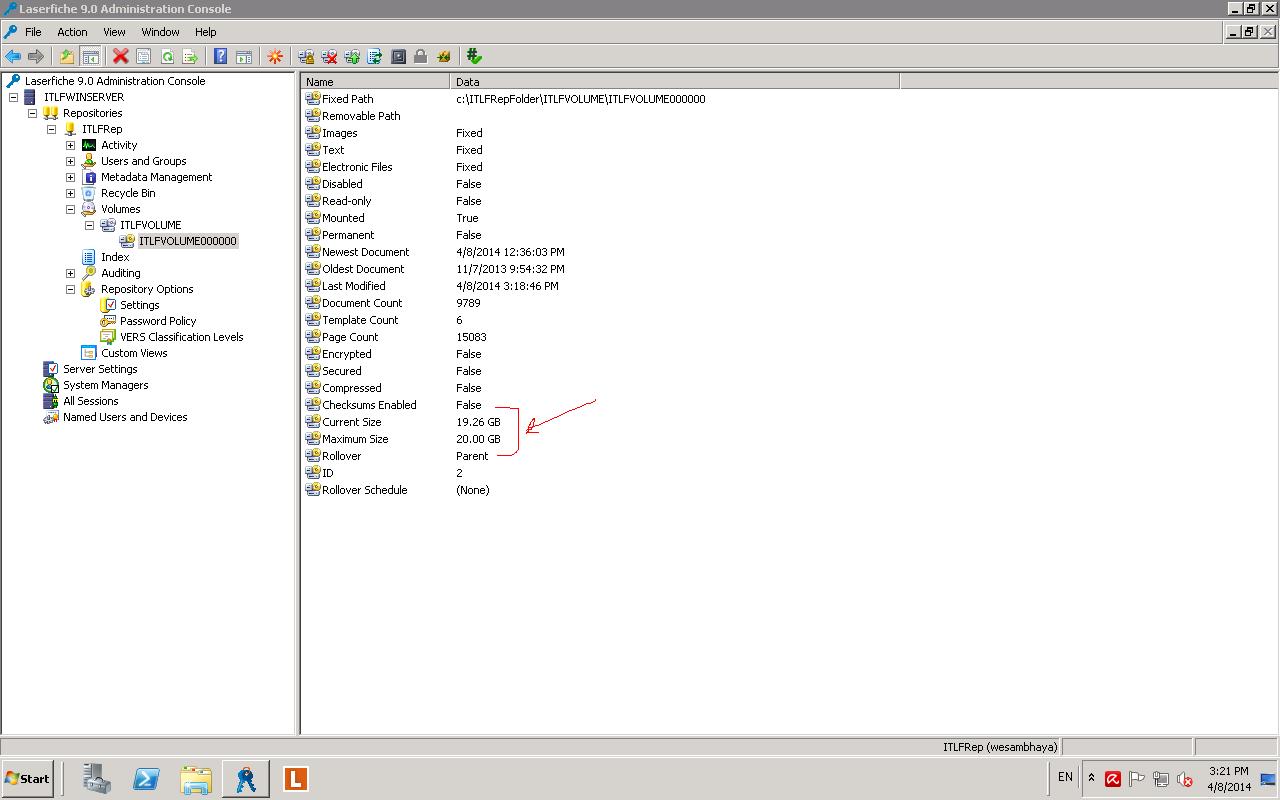Switch to the orange L Laserfiche taskbar app
Image resolution: width=1280 pixels, height=800 pixels.
pyautogui.click(x=295, y=778)
